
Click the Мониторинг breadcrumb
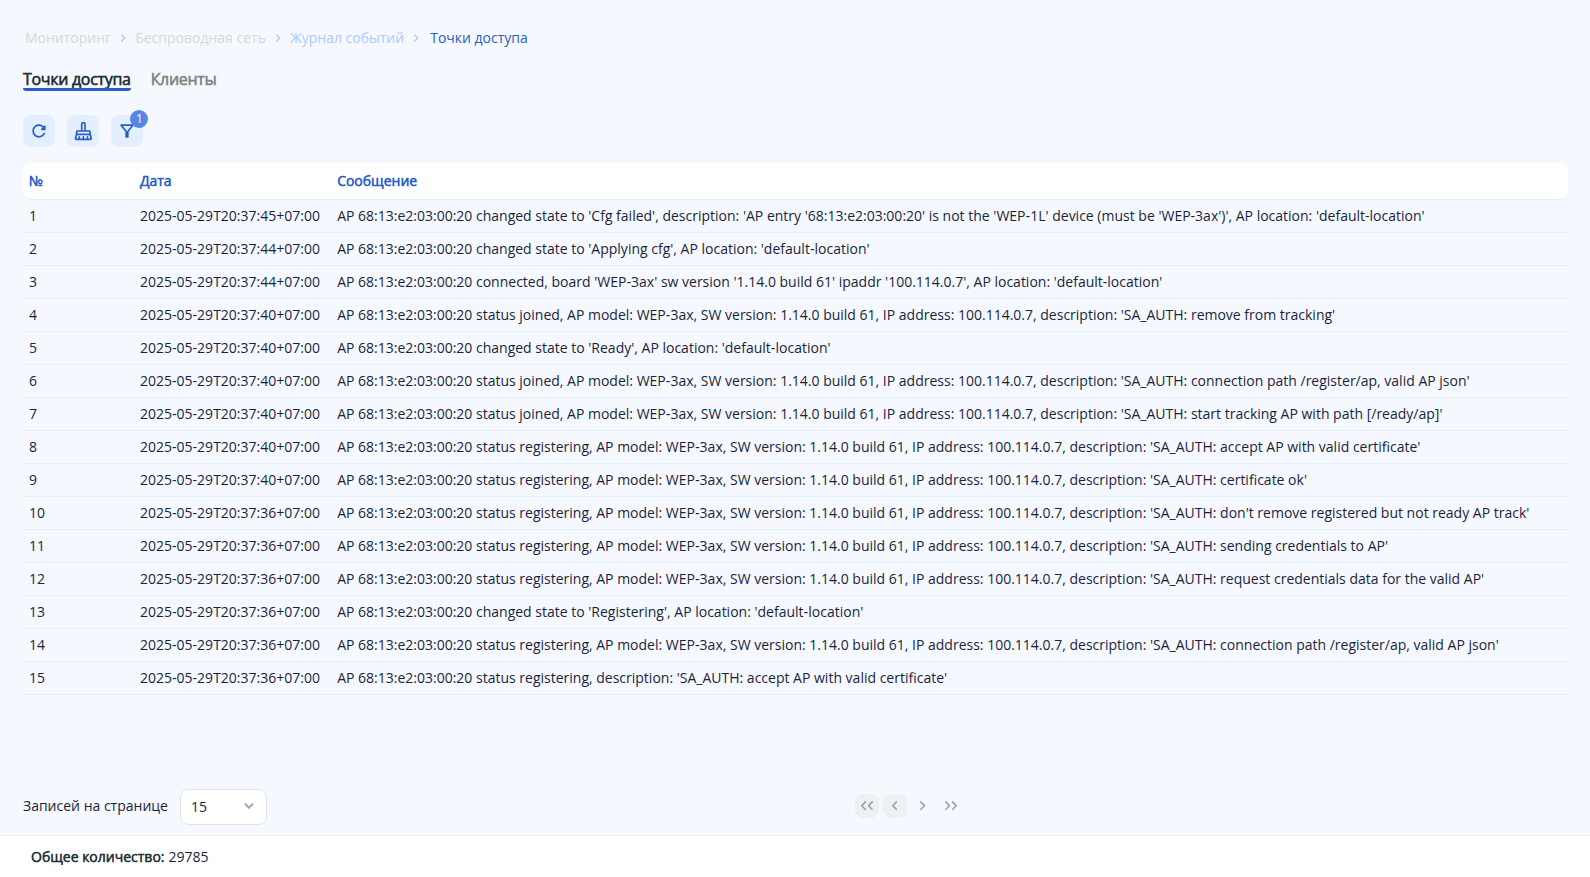[68, 38]
